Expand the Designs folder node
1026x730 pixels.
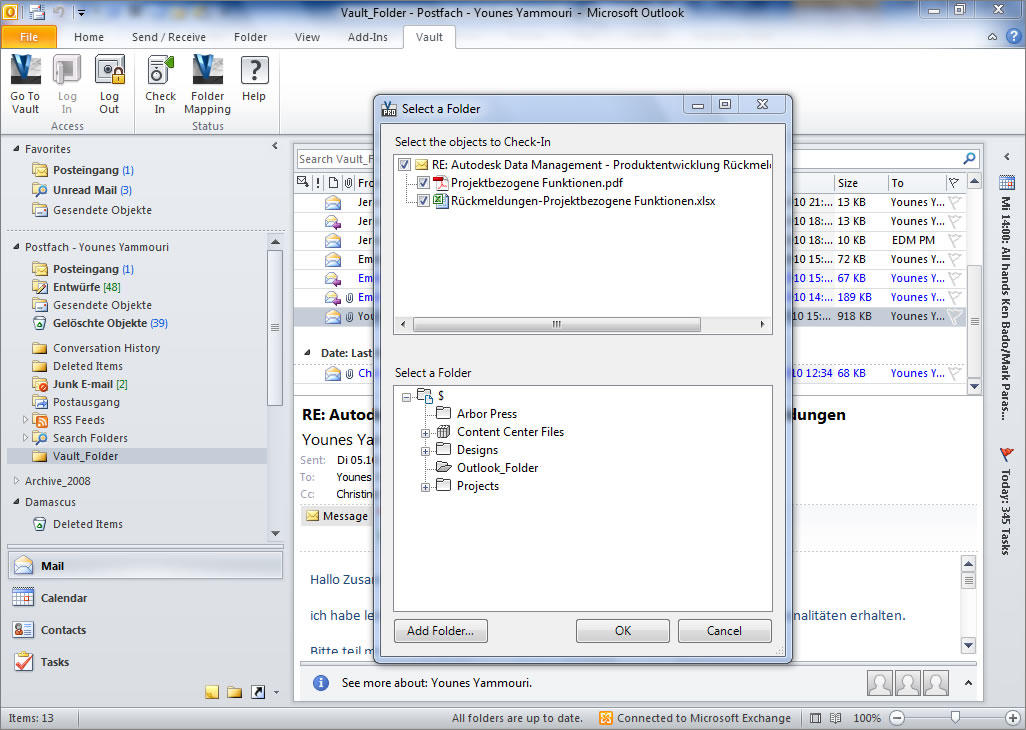point(425,451)
